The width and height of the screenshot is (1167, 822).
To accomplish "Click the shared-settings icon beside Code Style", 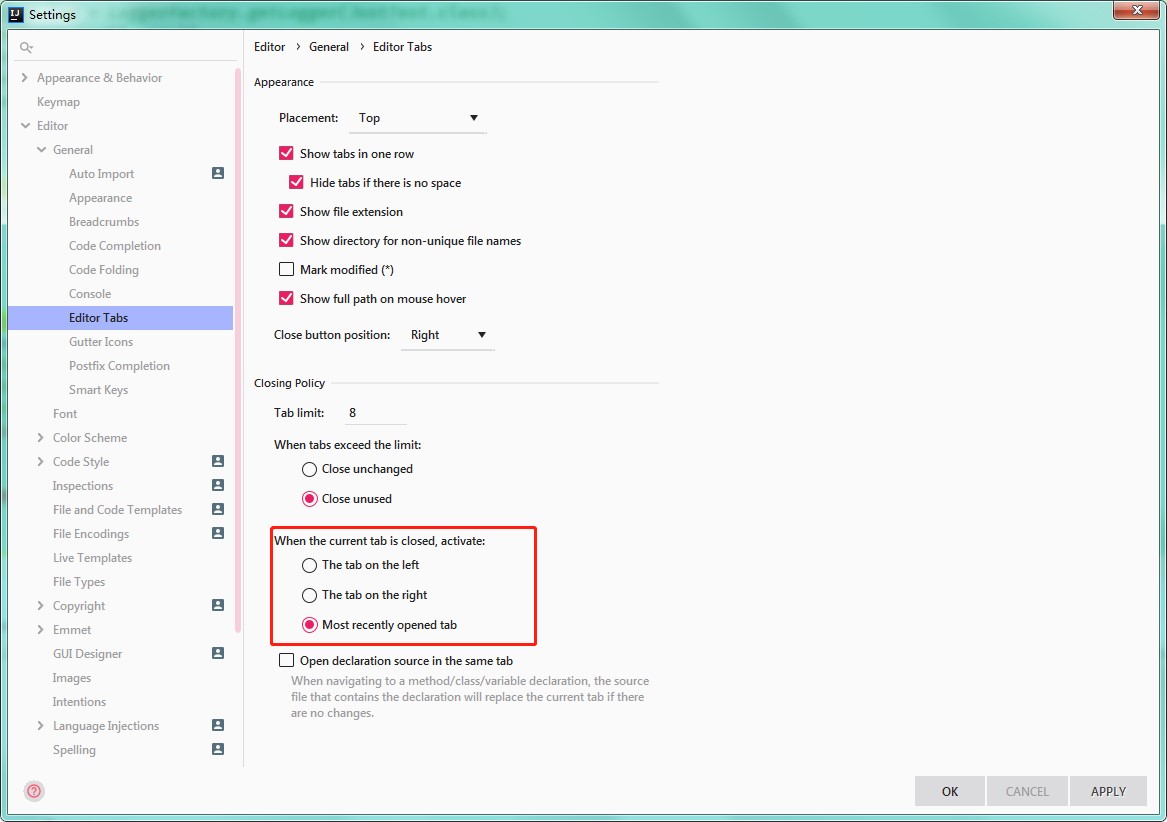I will click(x=217, y=461).
